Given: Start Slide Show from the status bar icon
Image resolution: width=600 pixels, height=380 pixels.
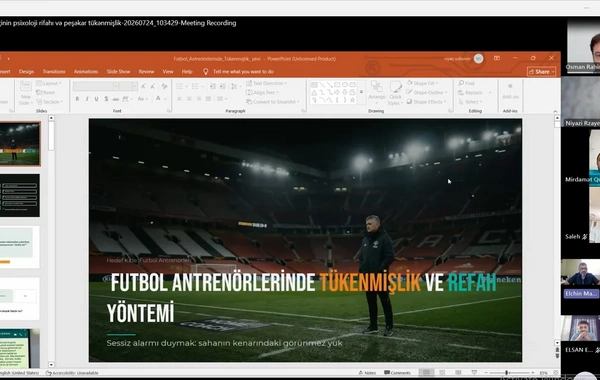Looking at the screenshot, I should 474,372.
